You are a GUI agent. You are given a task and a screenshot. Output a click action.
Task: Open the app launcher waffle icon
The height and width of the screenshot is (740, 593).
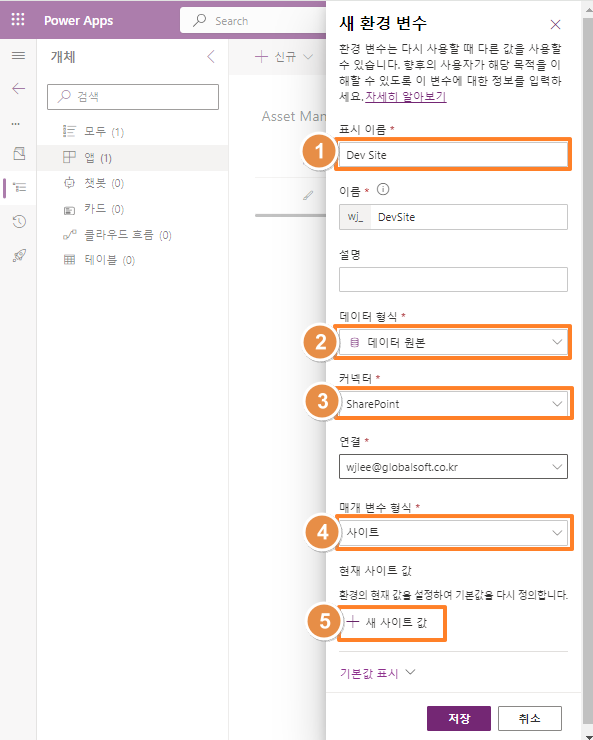click(18, 19)
